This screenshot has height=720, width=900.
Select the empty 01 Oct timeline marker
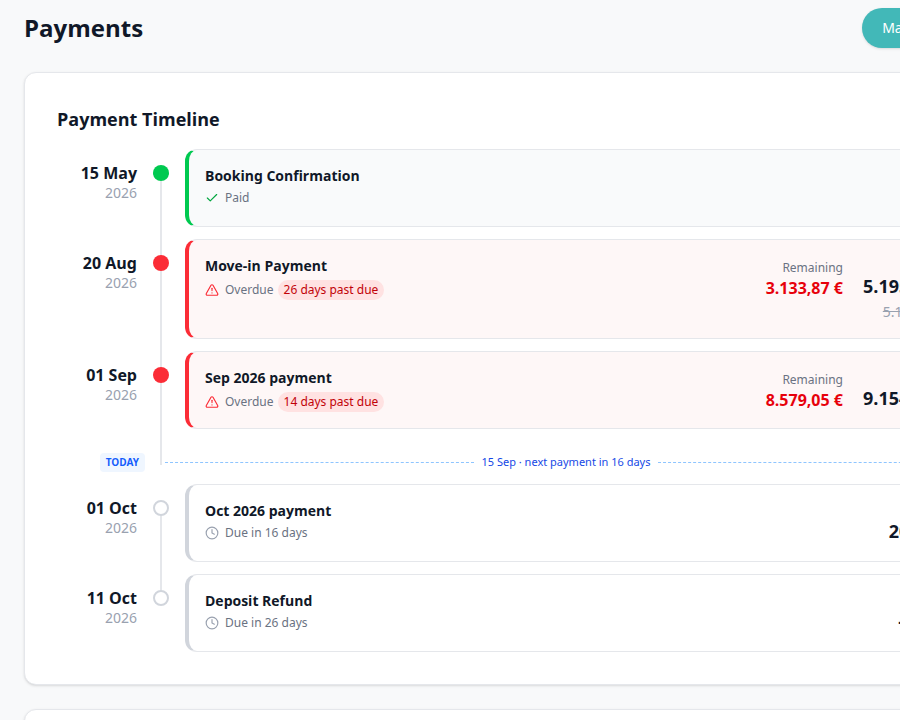pos(161,508)
